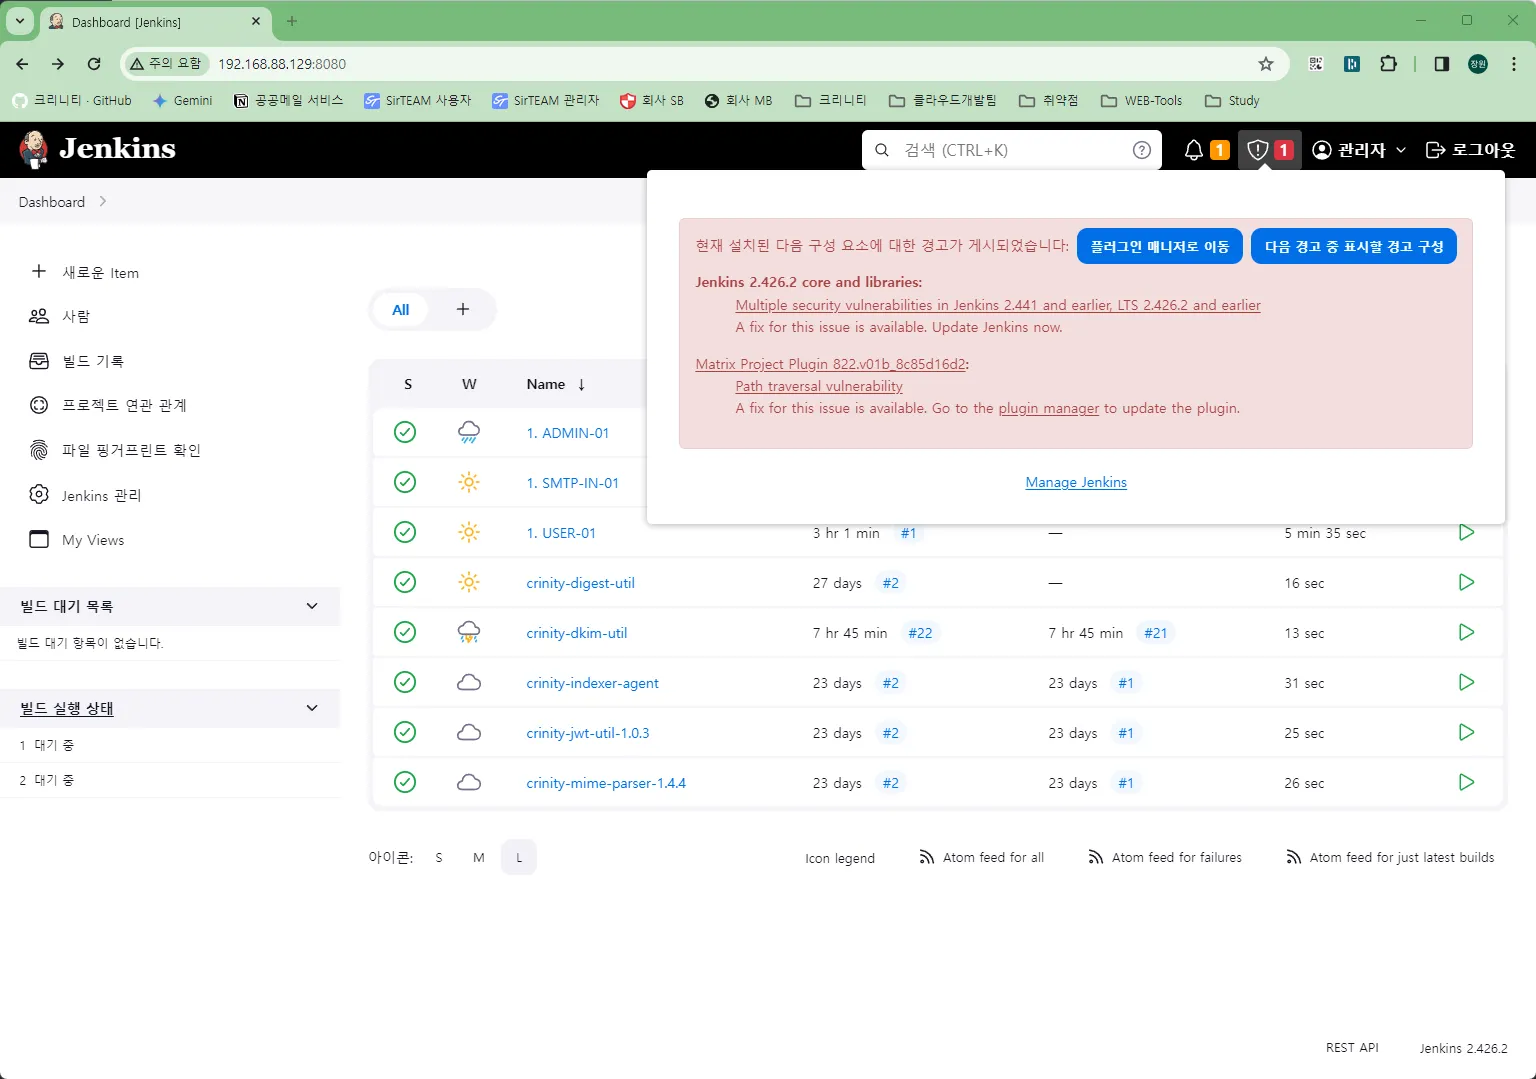
Task: Add a new view with plus tab
Action: pos(463,310)
